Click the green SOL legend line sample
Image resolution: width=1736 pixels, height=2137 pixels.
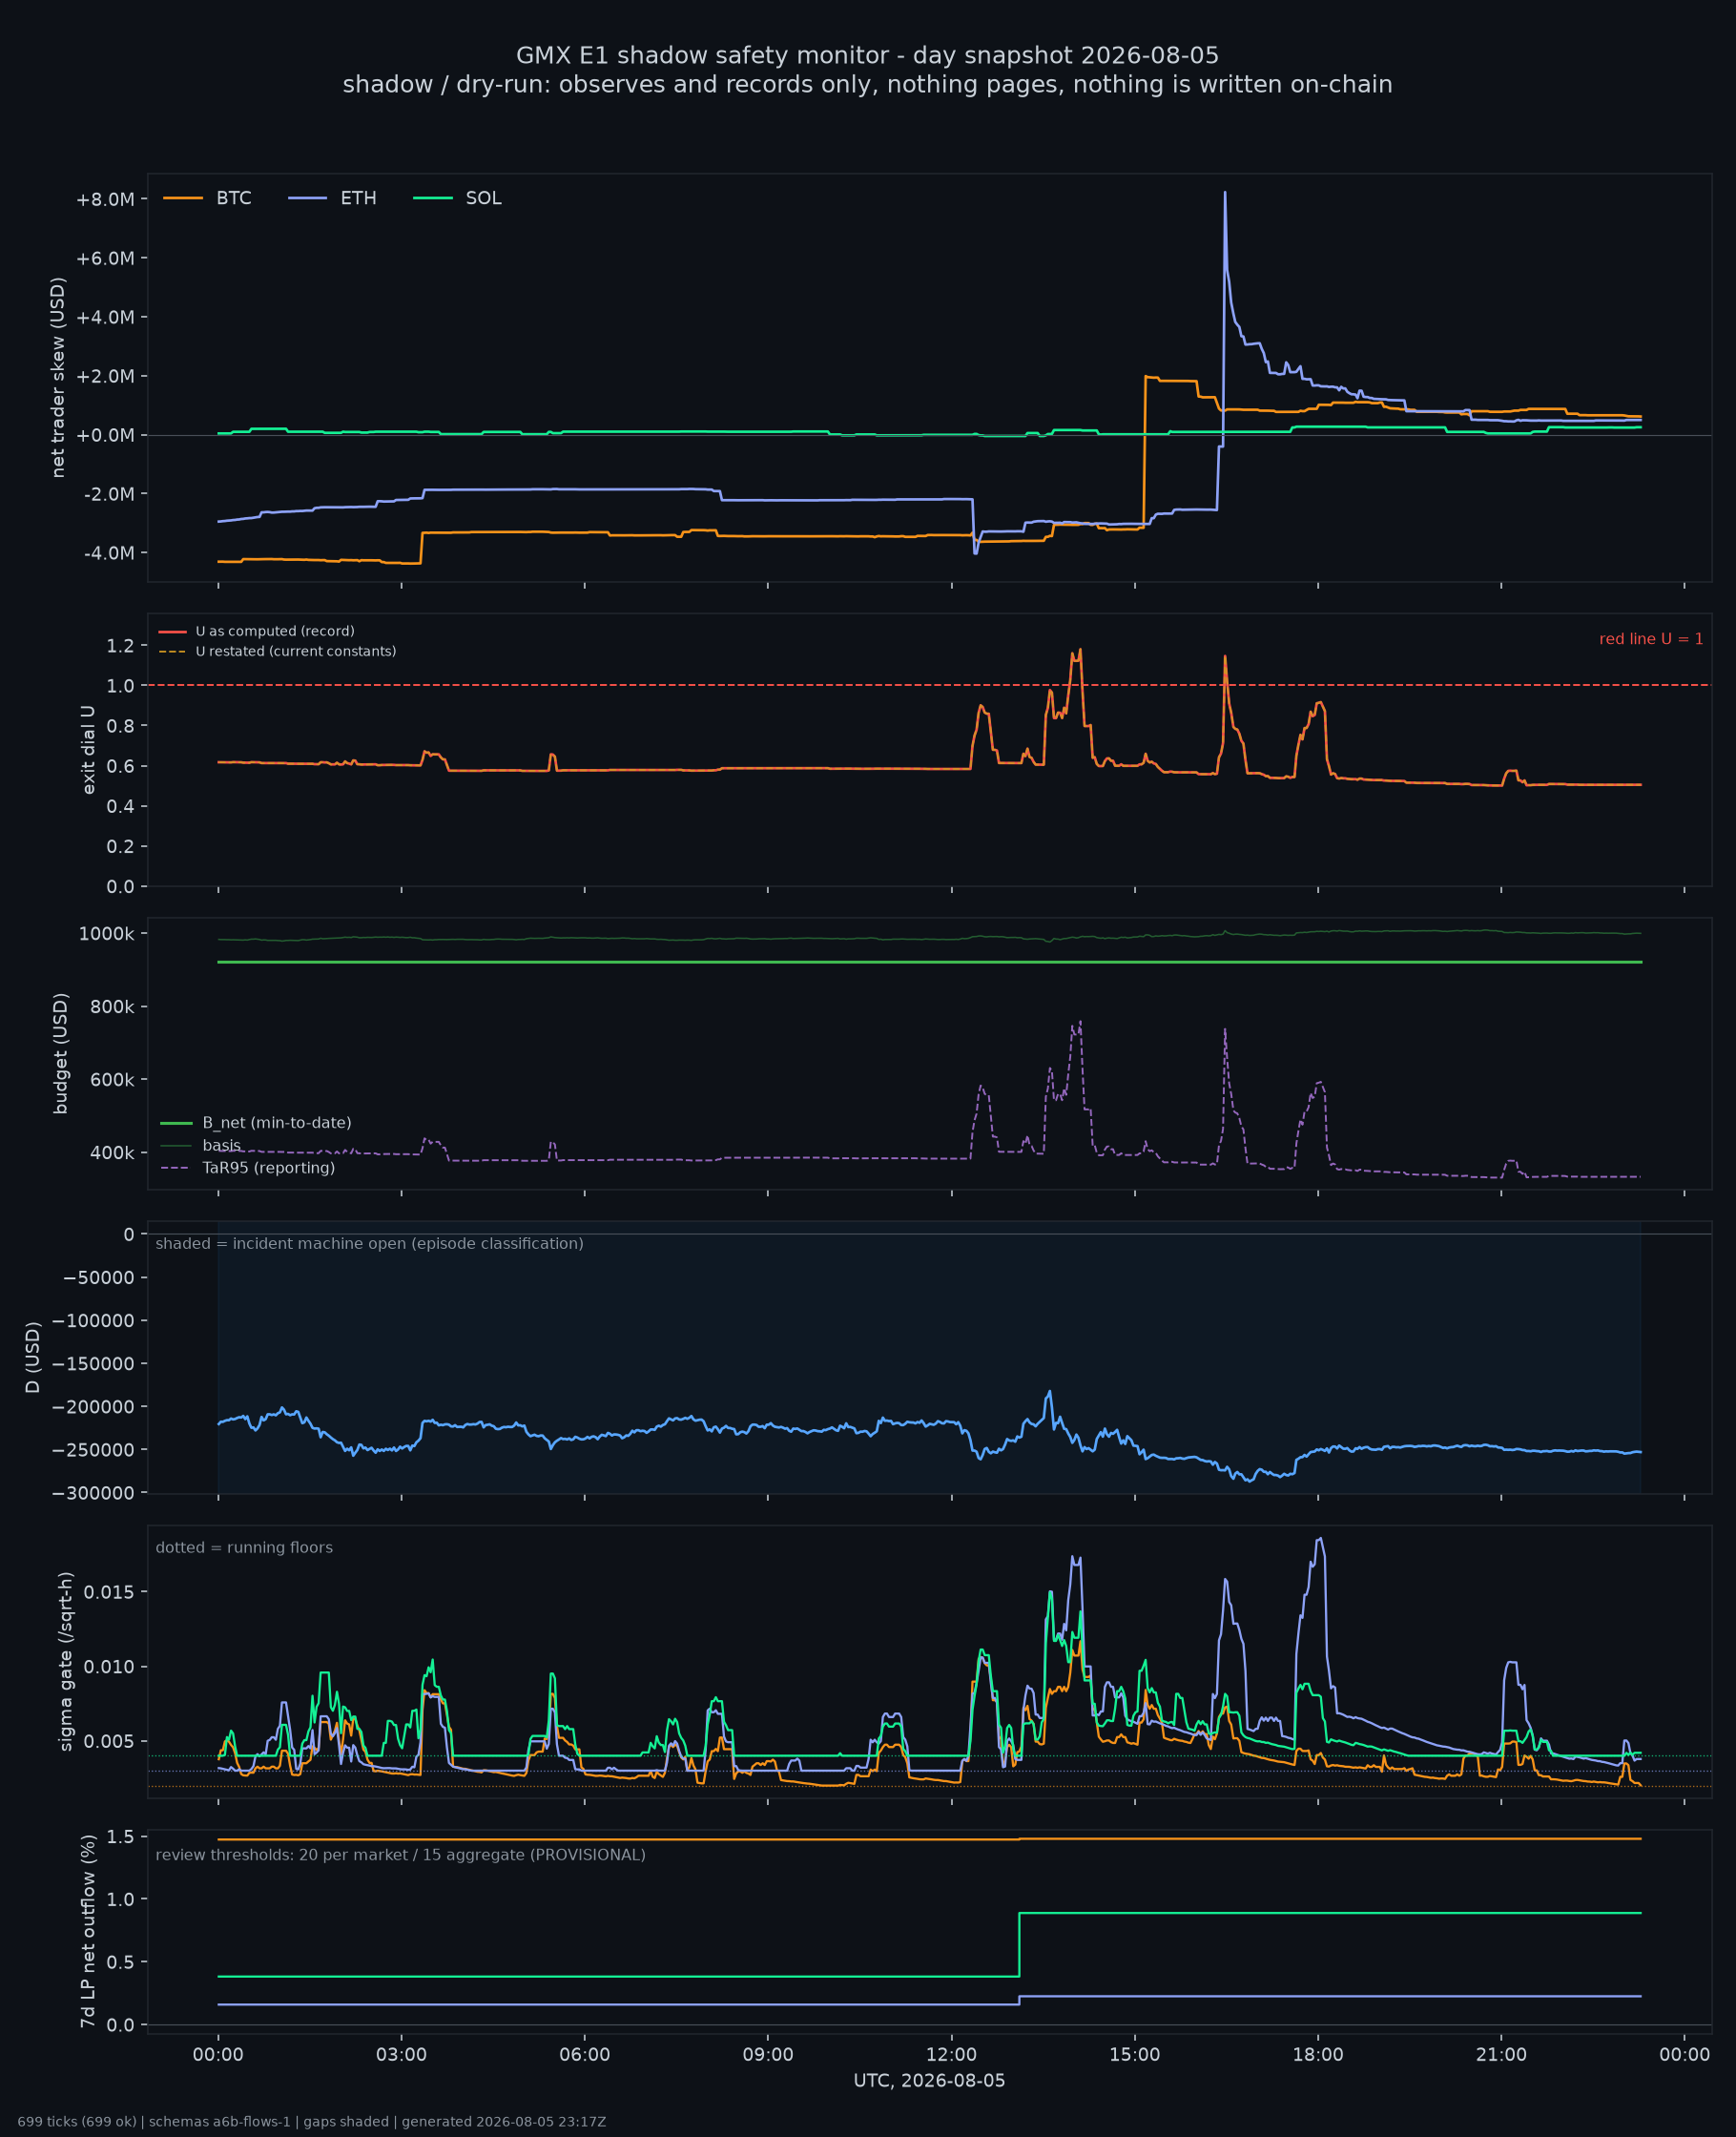tap(433, 198)
